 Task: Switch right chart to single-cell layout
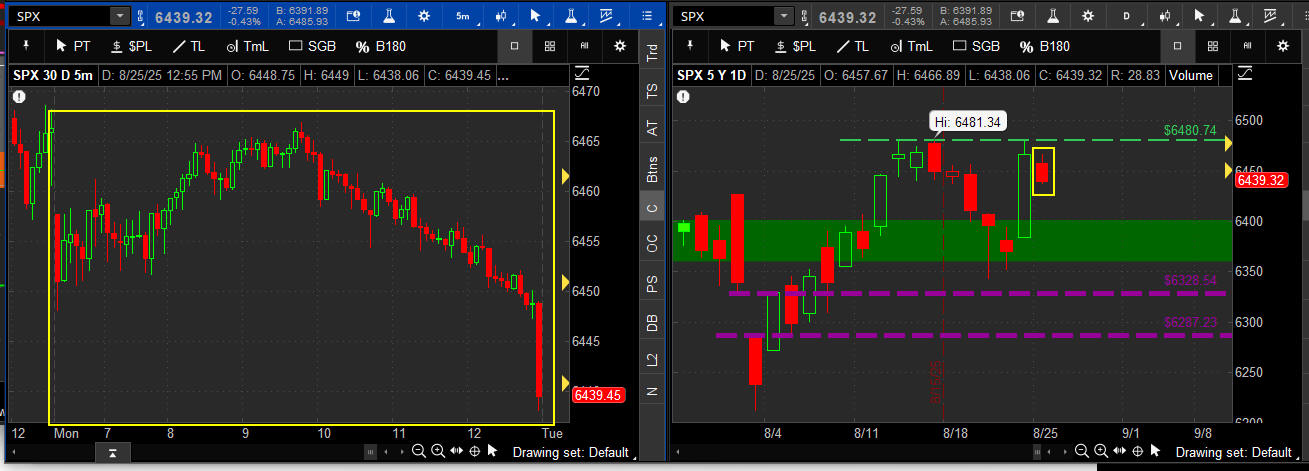pyautogui.click(x=1177, y=46)
